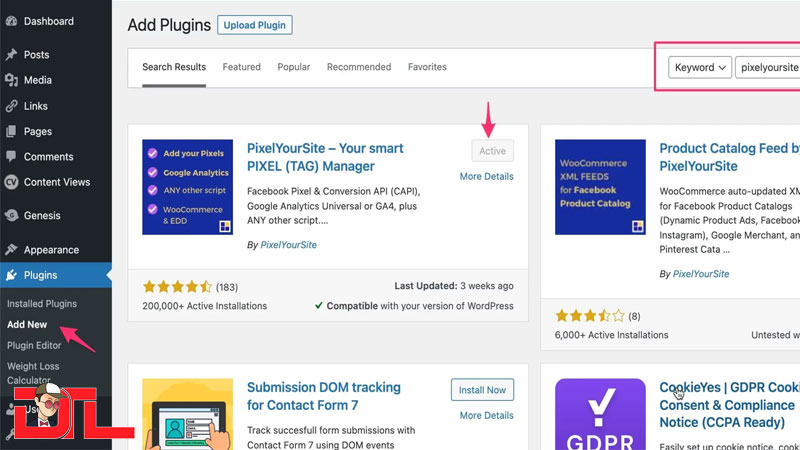
Task: Click the Product Catalog Feed star rating
Action: tap(590, 316)
